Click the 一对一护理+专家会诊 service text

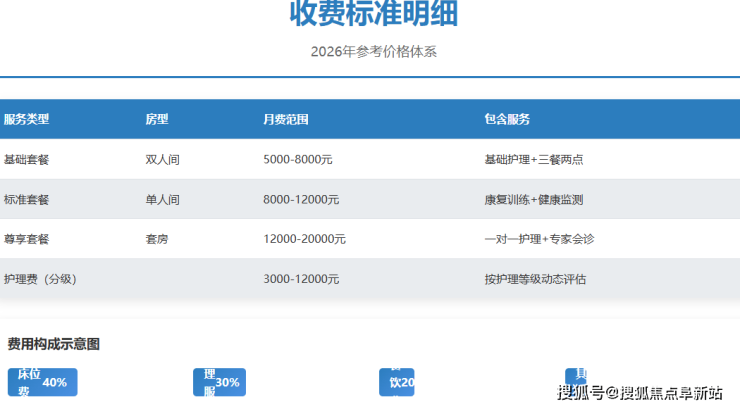(539, 239)
